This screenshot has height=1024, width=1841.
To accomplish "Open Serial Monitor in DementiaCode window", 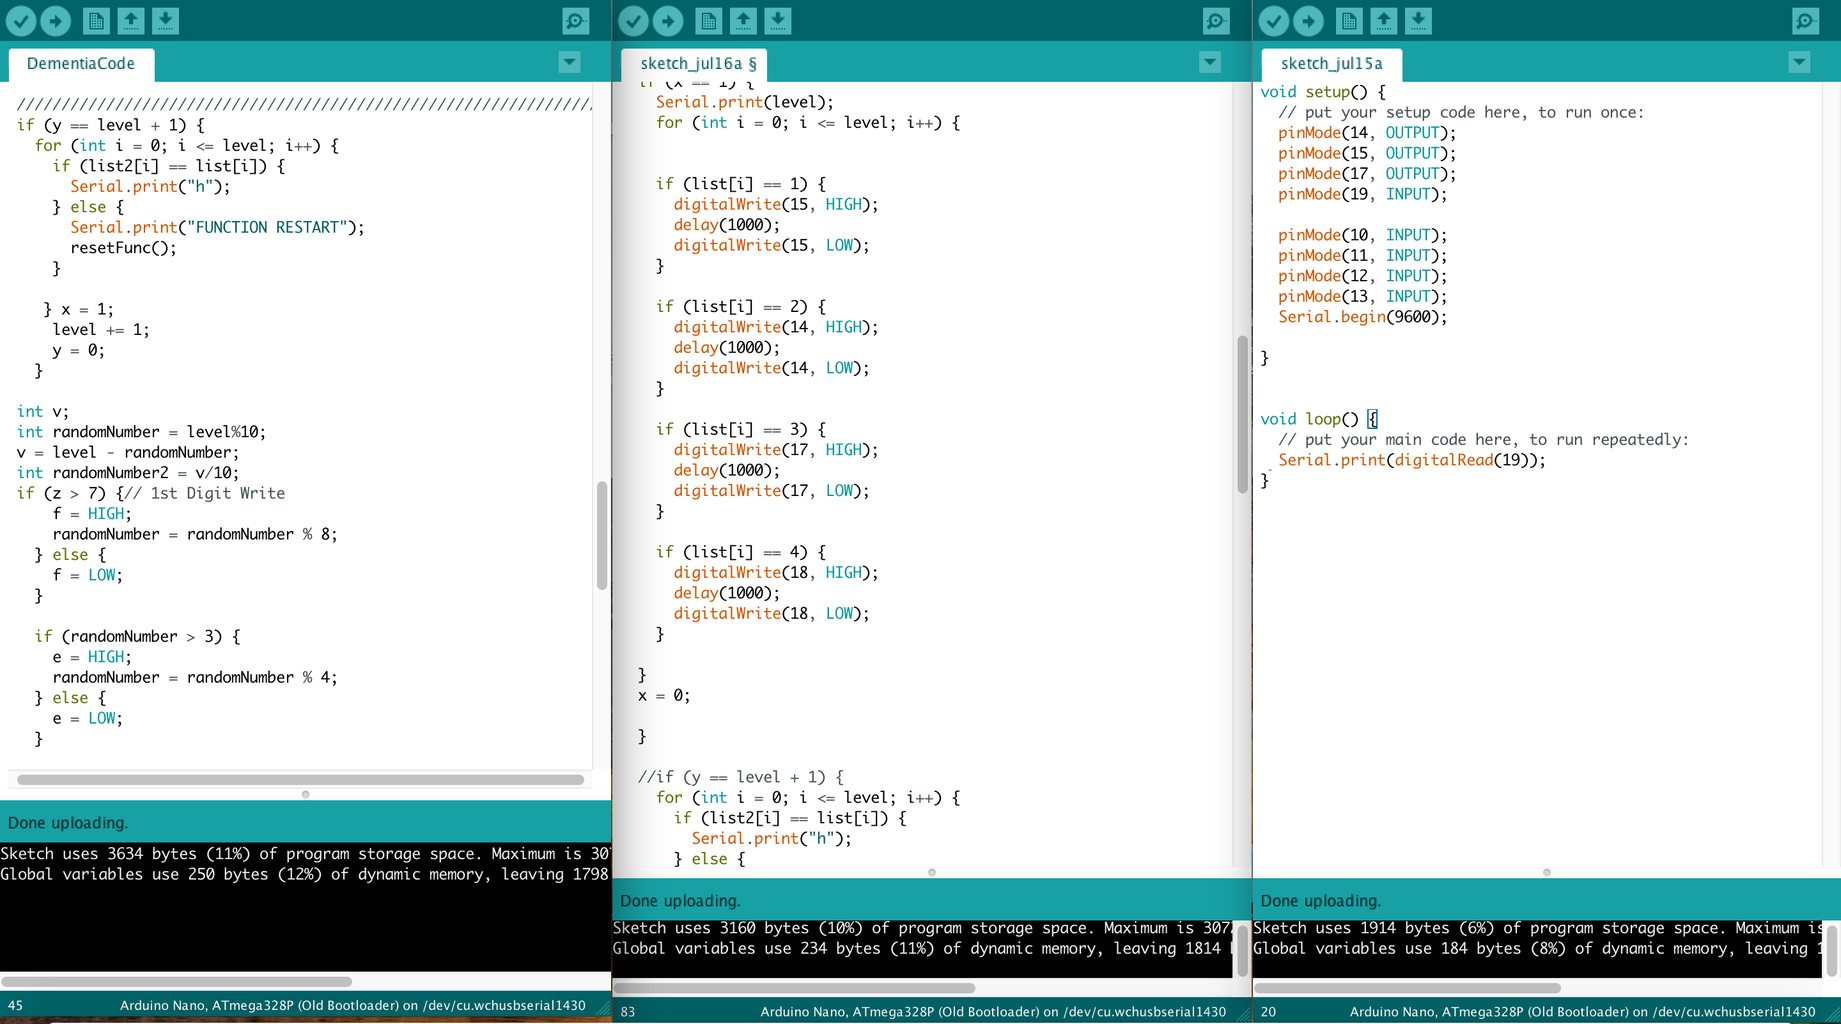I will pyautogui.click(x=576, y=20).
